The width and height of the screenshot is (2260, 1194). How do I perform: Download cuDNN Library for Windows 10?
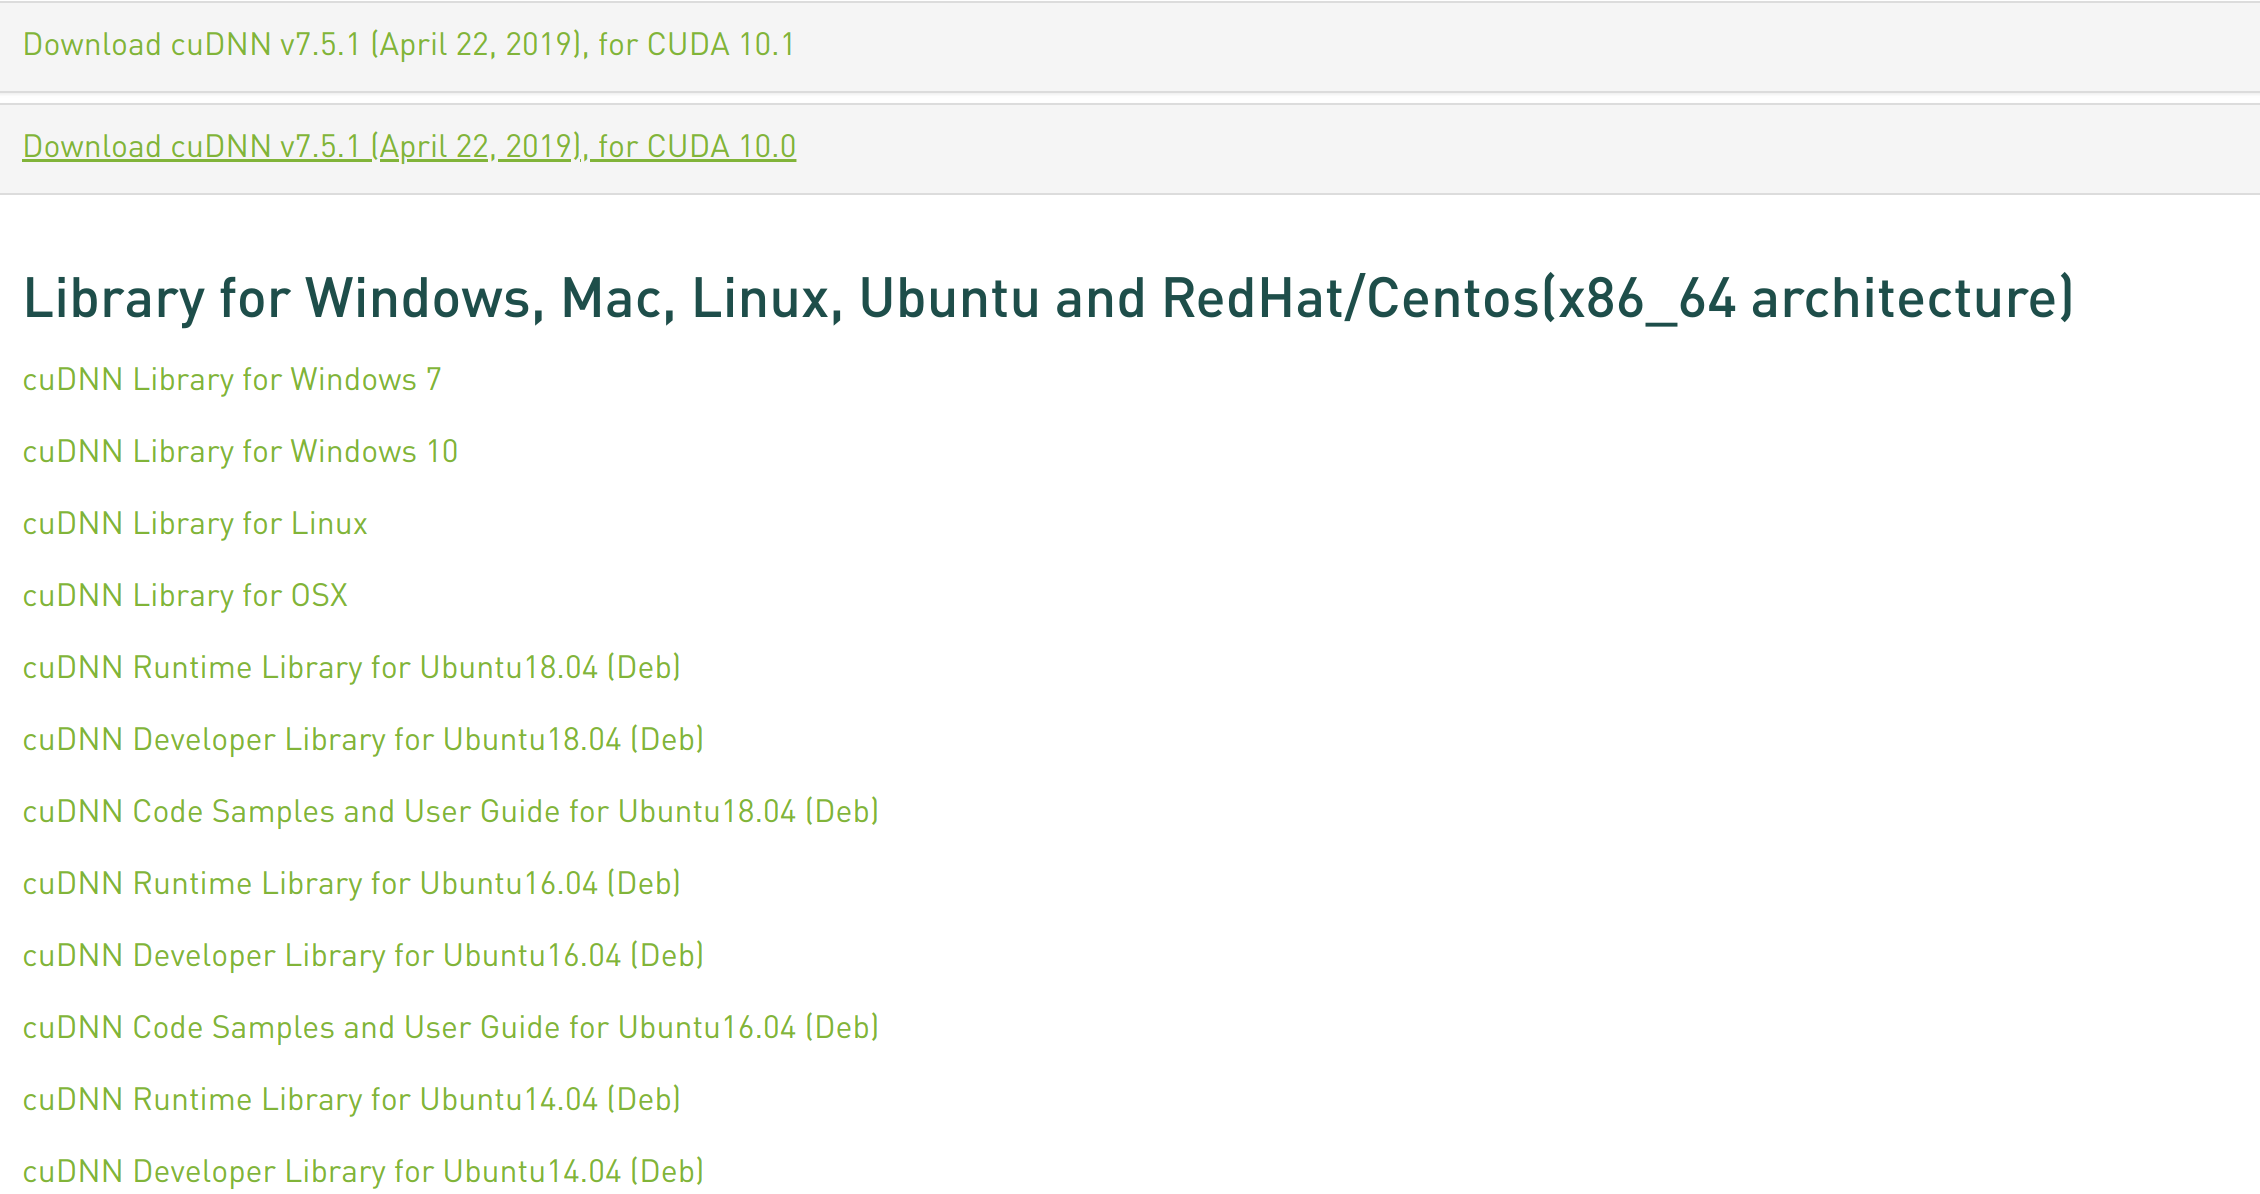pos(240,452)
